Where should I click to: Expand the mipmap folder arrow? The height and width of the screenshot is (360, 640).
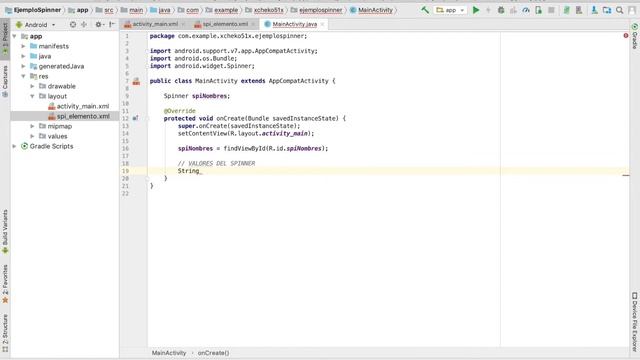click(33, 126)
